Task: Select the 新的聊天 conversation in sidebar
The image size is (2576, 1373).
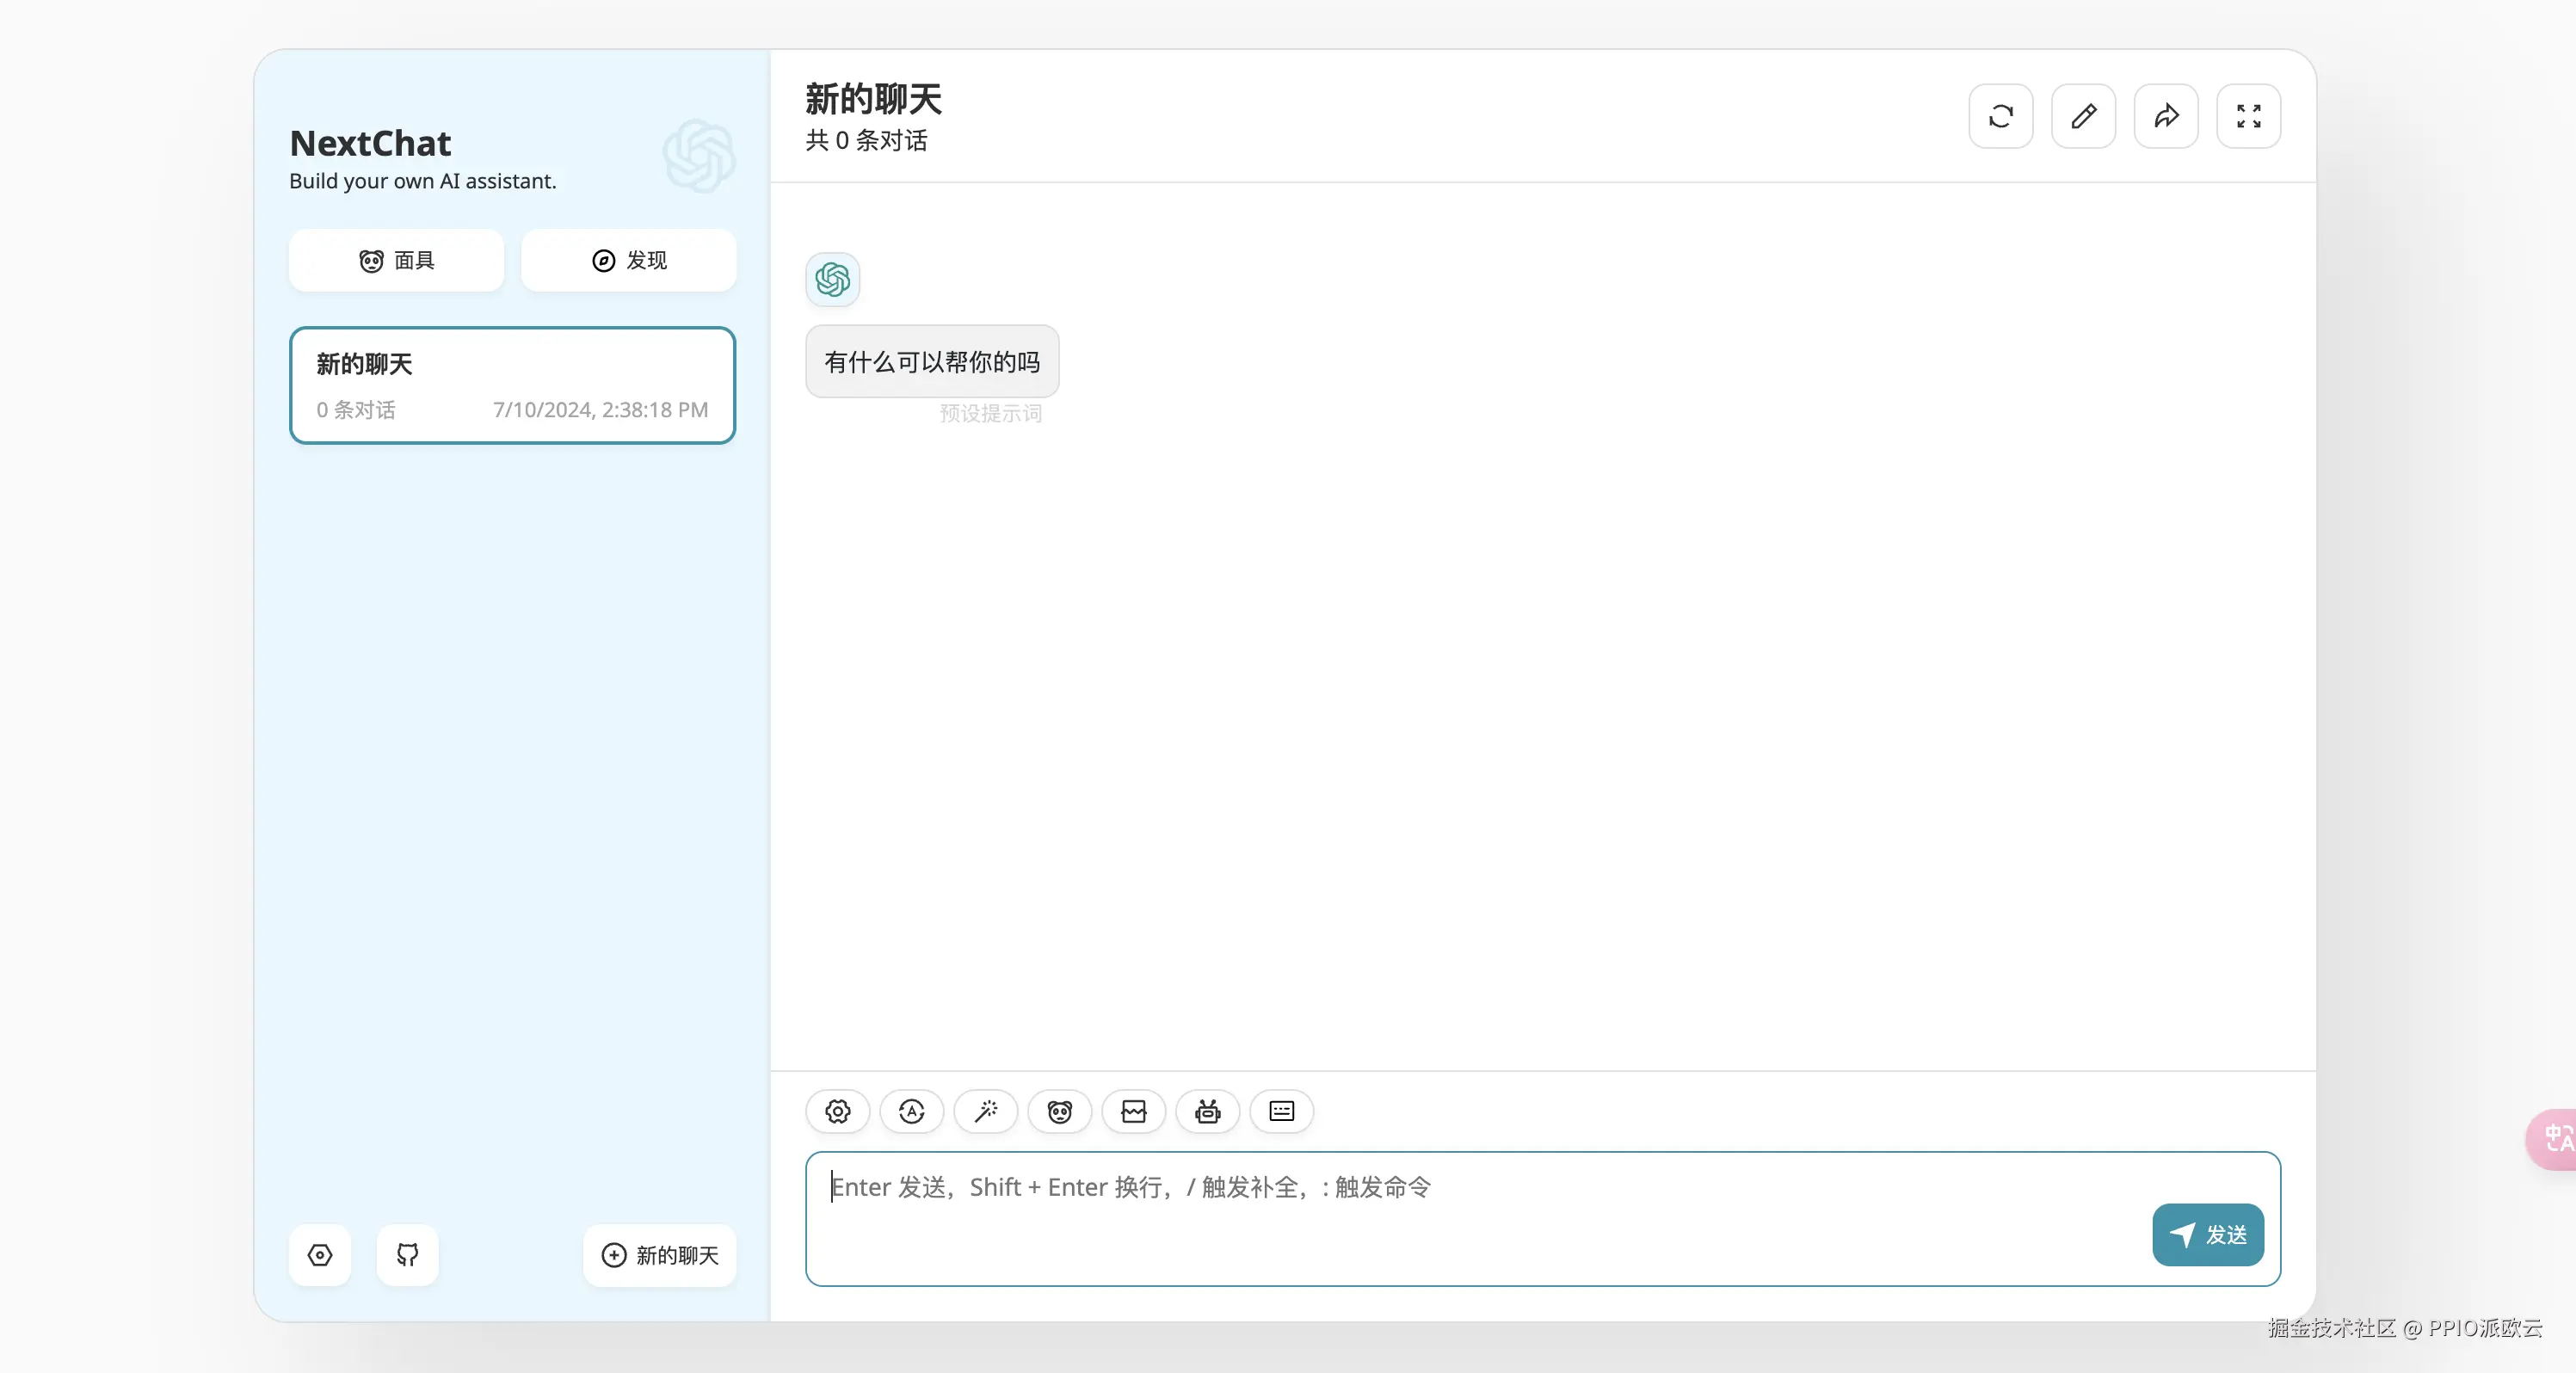Action: click(x=512, y=385)
